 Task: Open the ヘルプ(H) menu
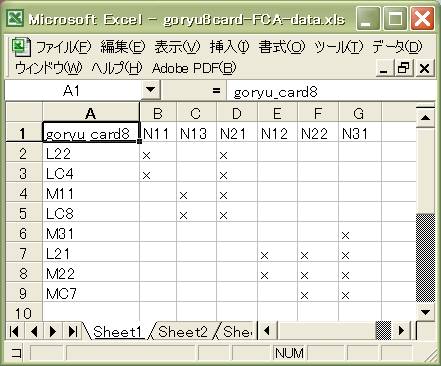coord(117,68)
